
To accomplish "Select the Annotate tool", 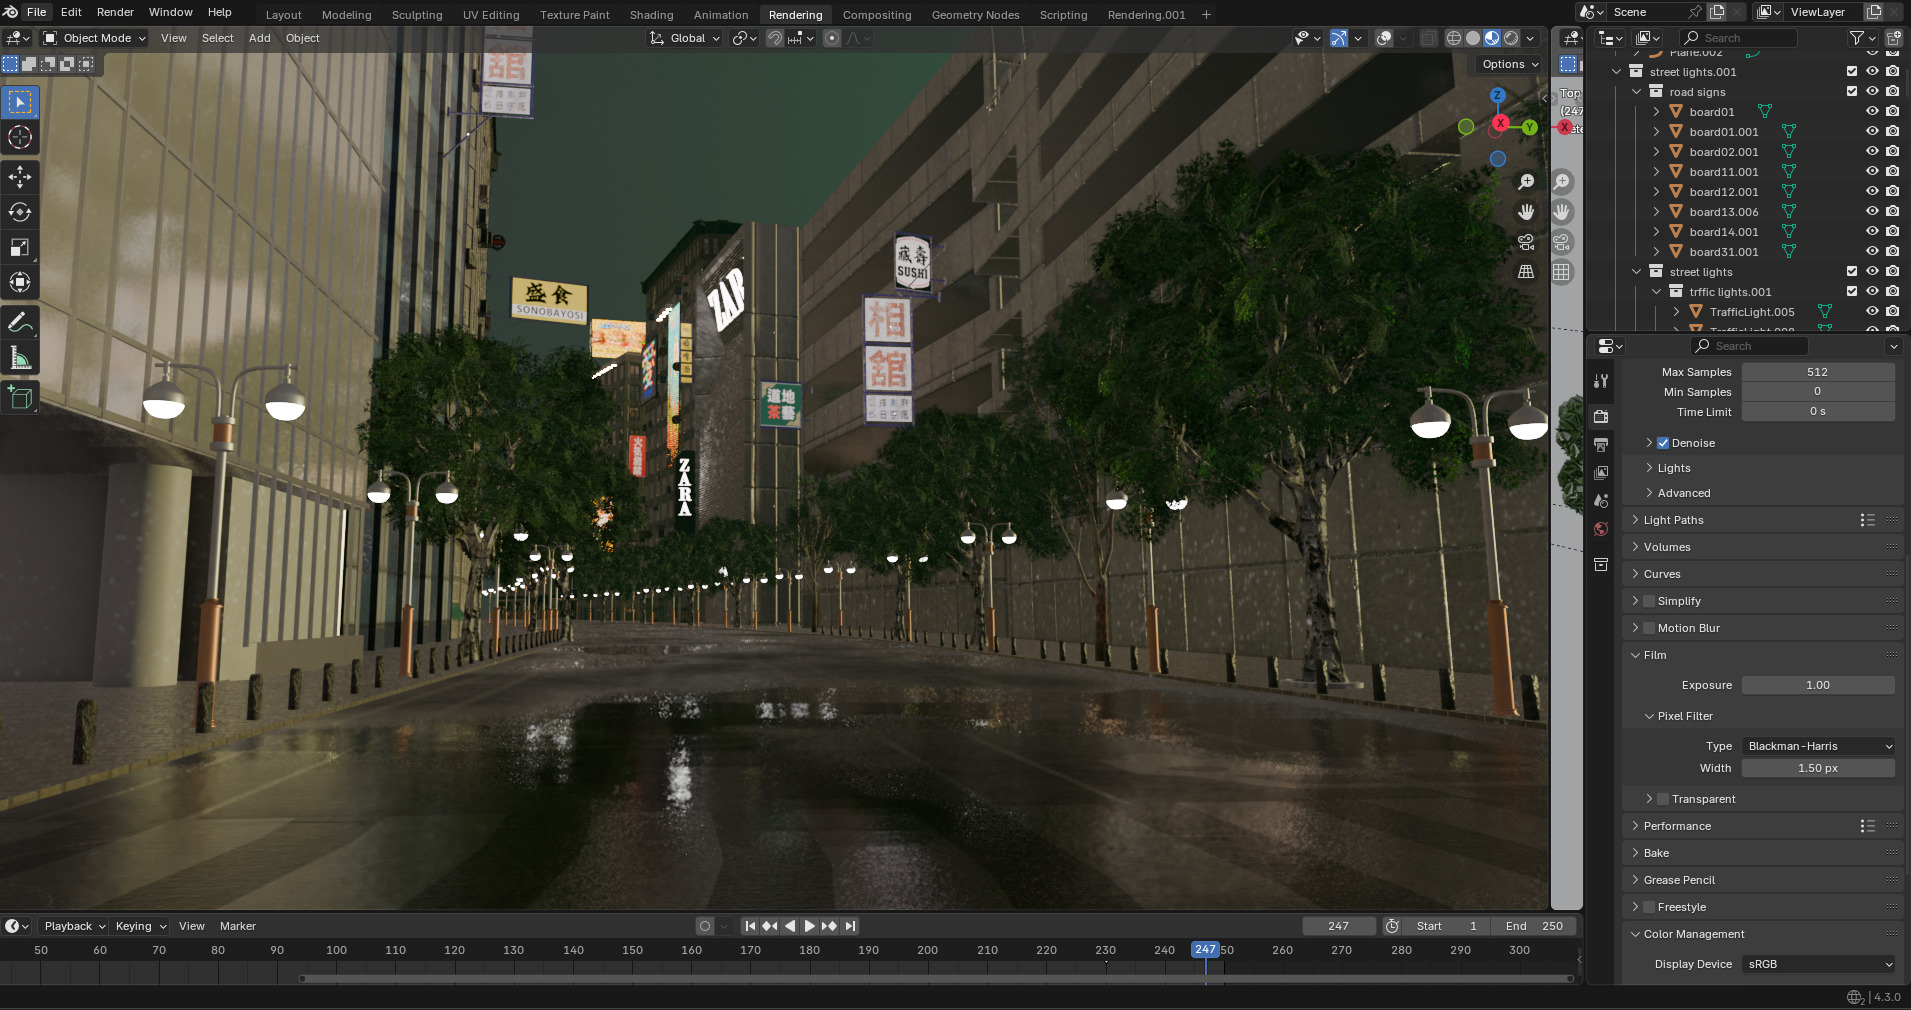I will coord(20,322).
